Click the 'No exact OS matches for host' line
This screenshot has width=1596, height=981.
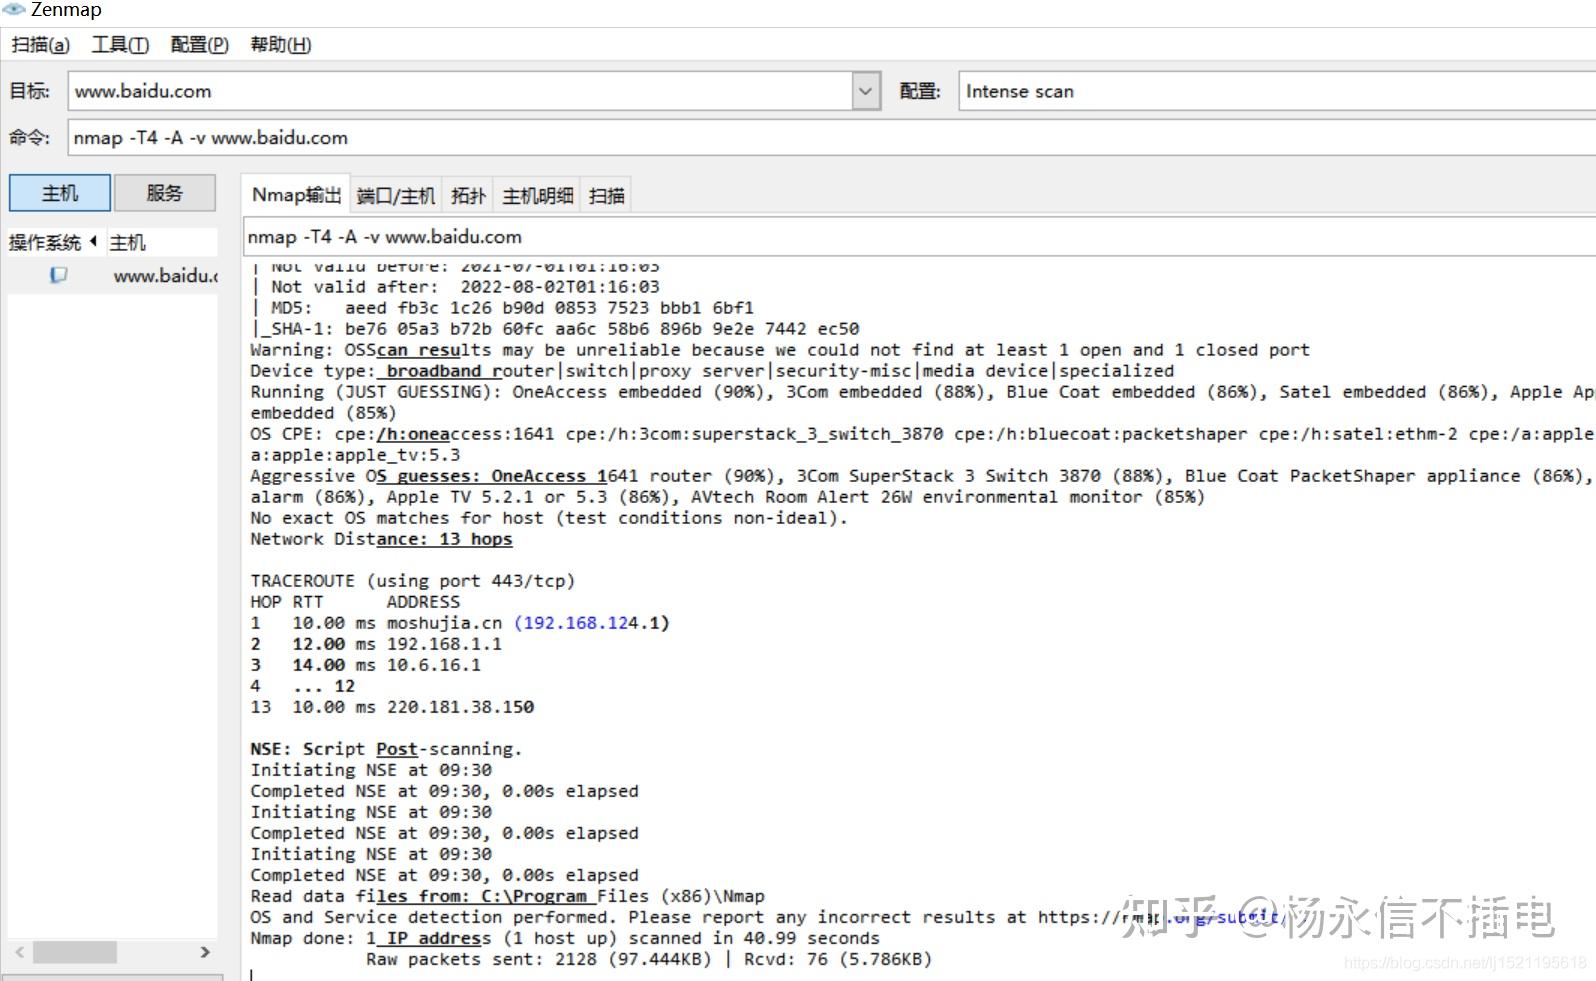549,518
